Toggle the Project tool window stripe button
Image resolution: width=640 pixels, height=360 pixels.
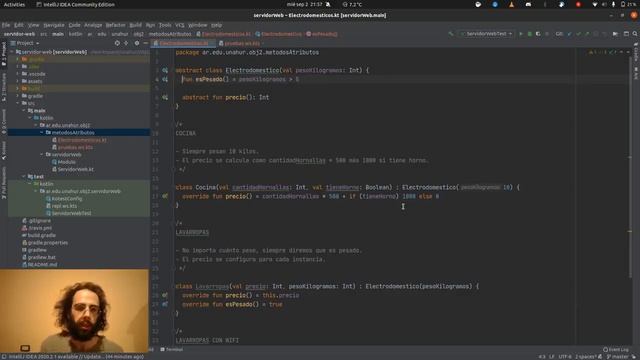(4, 54)
